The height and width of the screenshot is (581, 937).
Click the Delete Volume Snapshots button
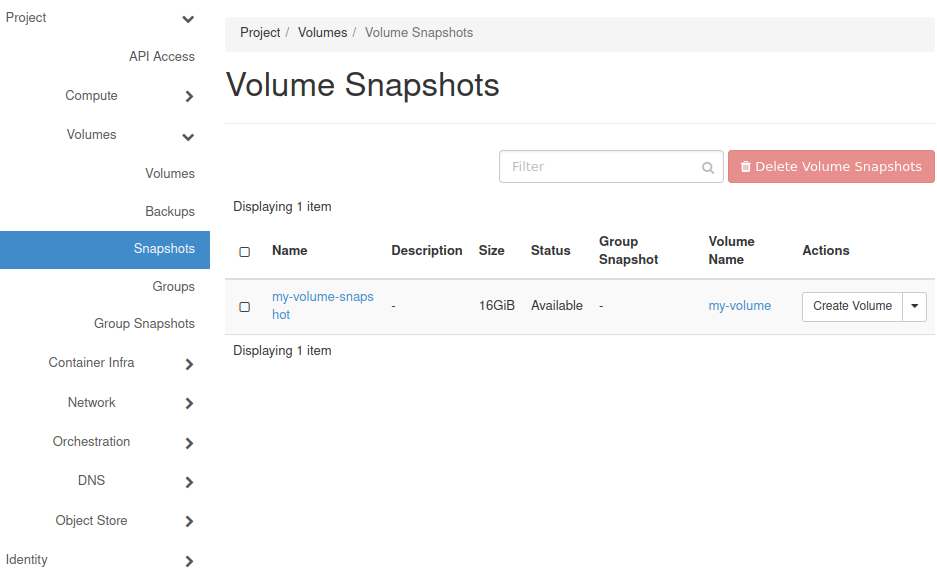click(x=831, y=167)
